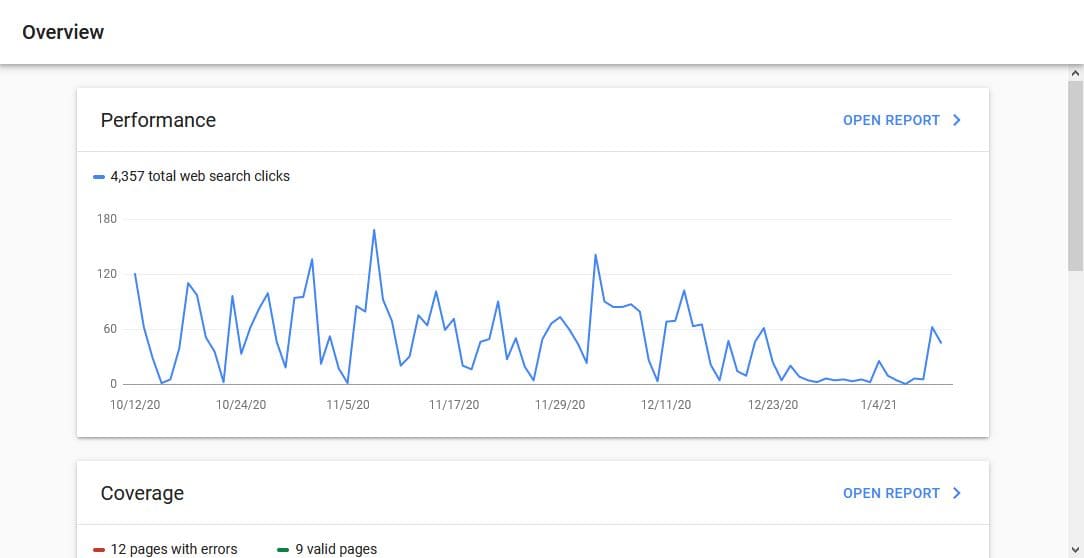Click the chevron arrow beside Coverage Open Report
The height and width of the screenshot is (558, 1084).
pos(957,493)
